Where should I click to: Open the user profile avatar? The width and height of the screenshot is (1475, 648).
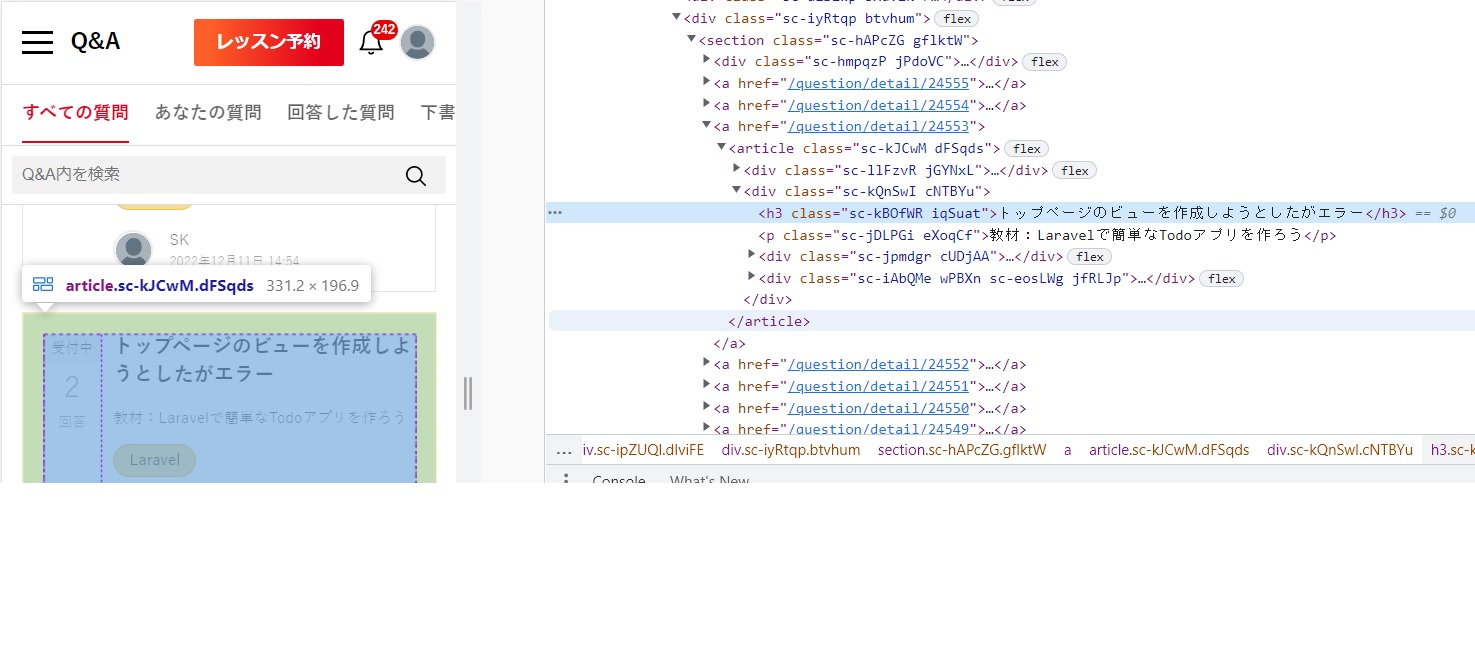click(x=417, y=43)
